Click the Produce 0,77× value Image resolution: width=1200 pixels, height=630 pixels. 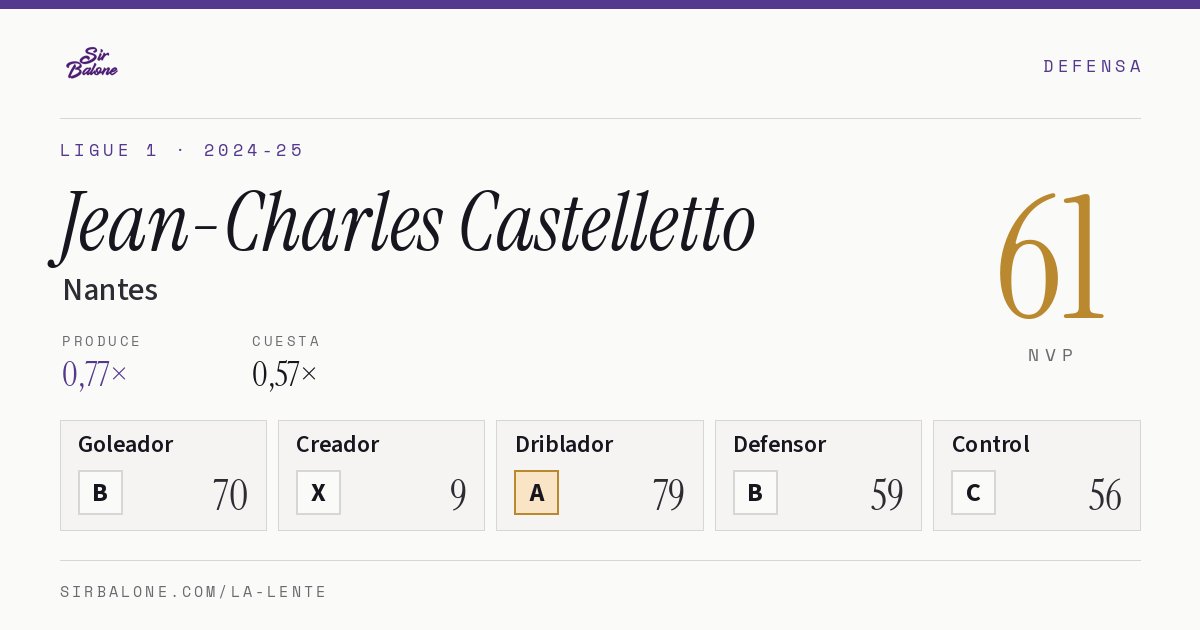(x=95, y=374)
